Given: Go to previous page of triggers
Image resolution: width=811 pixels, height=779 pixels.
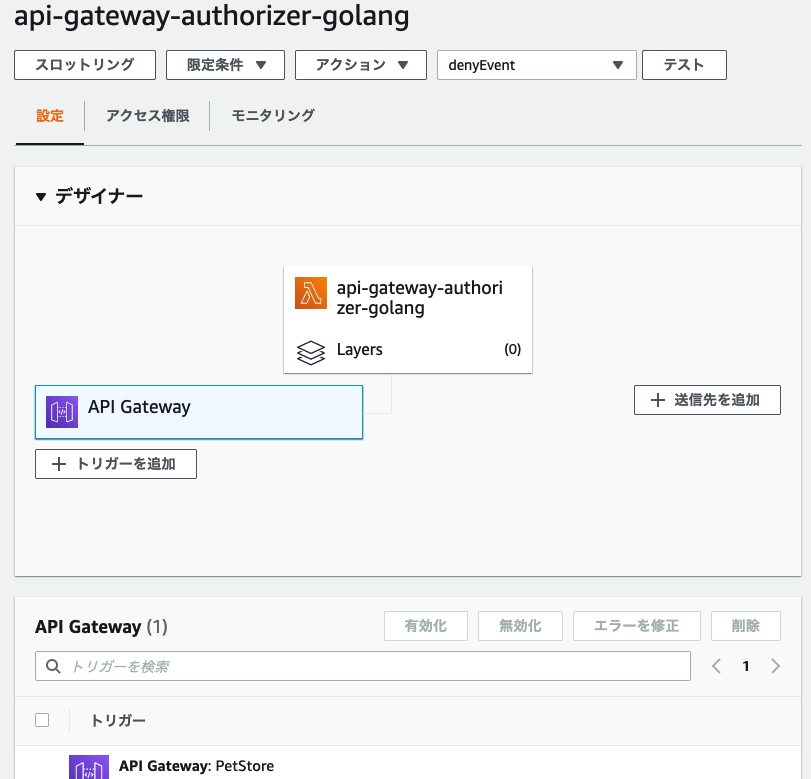Looking at the screenshot, I should (716, 666).
